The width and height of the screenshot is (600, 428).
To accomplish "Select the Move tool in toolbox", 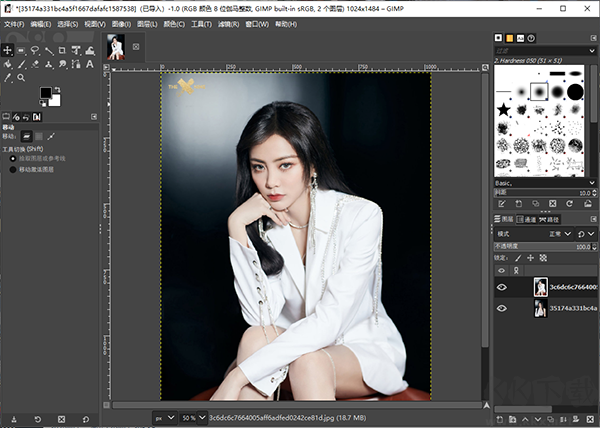I will tap(8, 50).
